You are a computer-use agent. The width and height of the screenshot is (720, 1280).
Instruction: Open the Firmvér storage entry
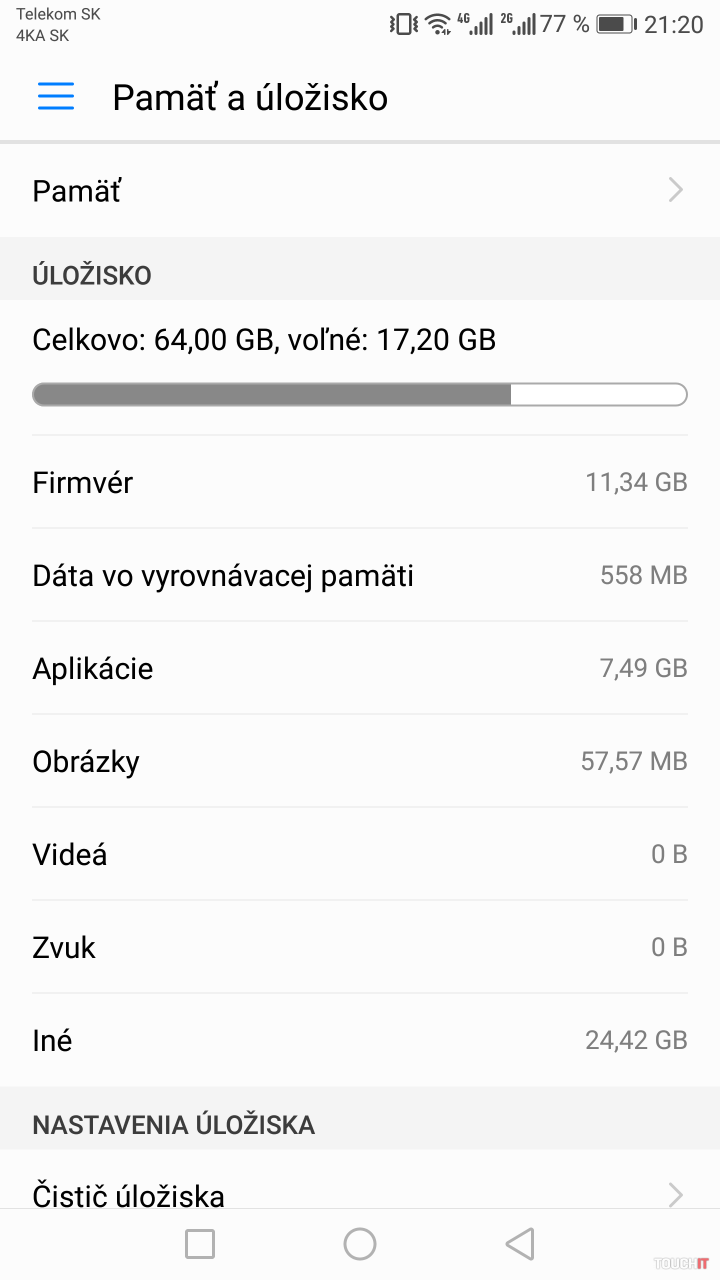pyautogui.click(x=360, y=482)
